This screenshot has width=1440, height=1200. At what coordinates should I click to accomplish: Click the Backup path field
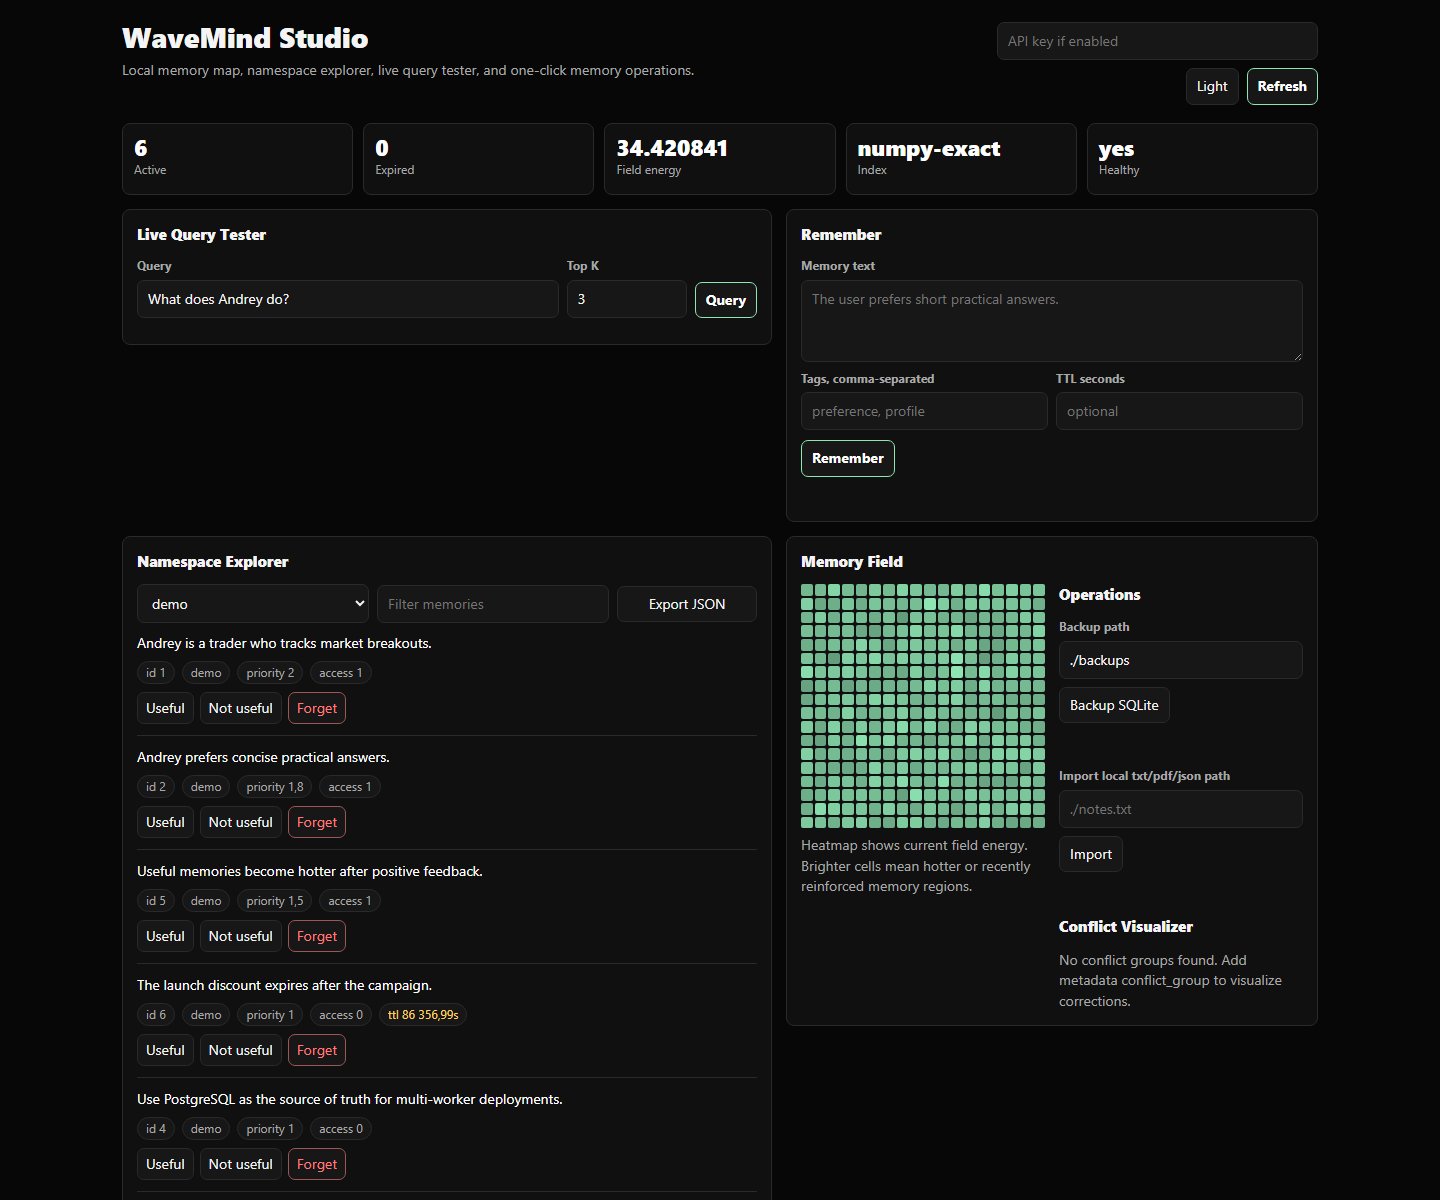(1180, 660)
